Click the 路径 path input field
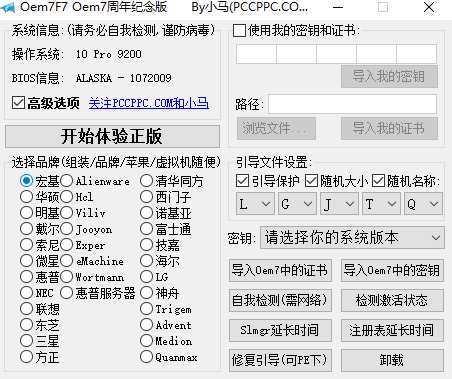Screen dimensions: 452x379 352,104
